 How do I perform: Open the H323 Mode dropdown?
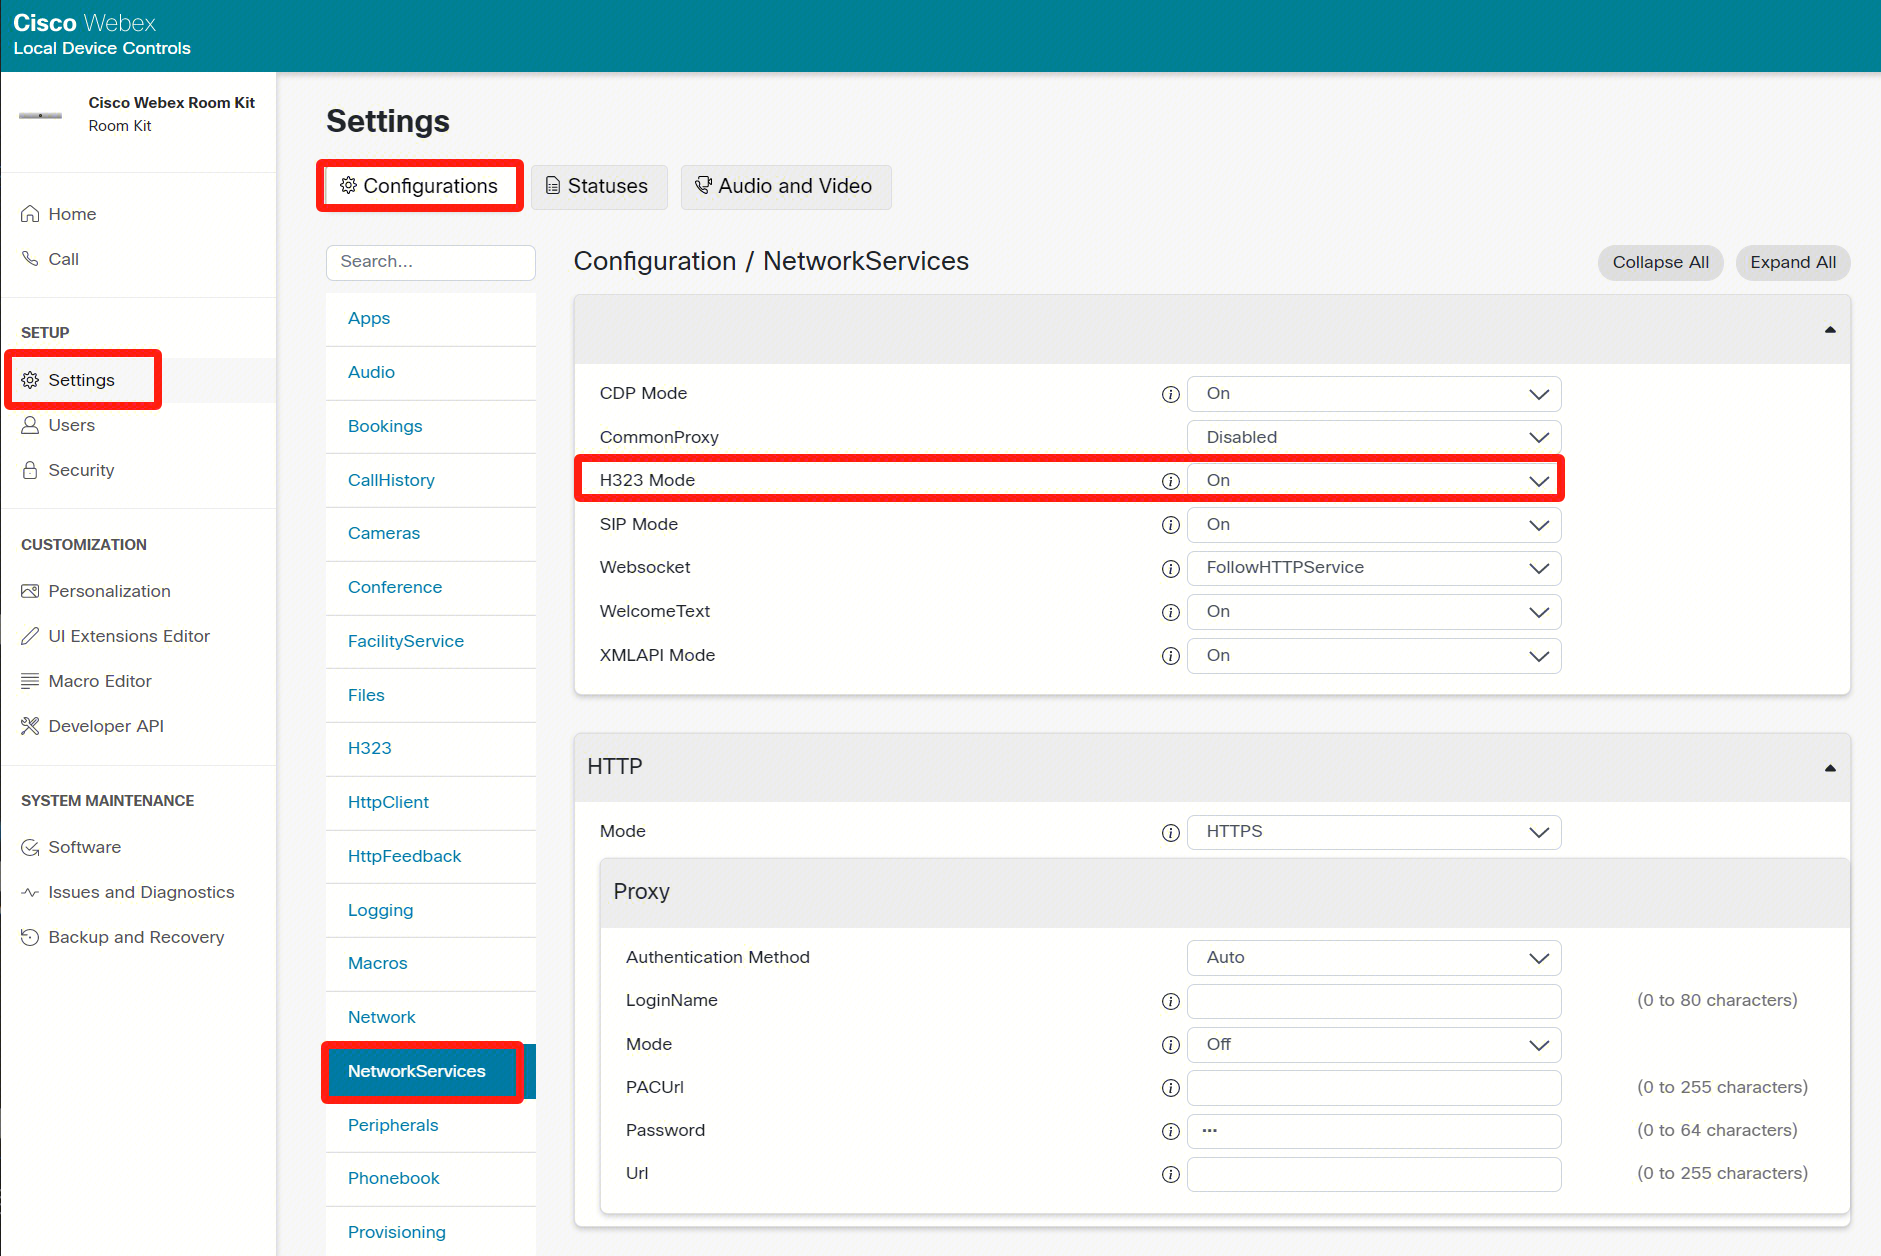click(x=1374, y=481)
